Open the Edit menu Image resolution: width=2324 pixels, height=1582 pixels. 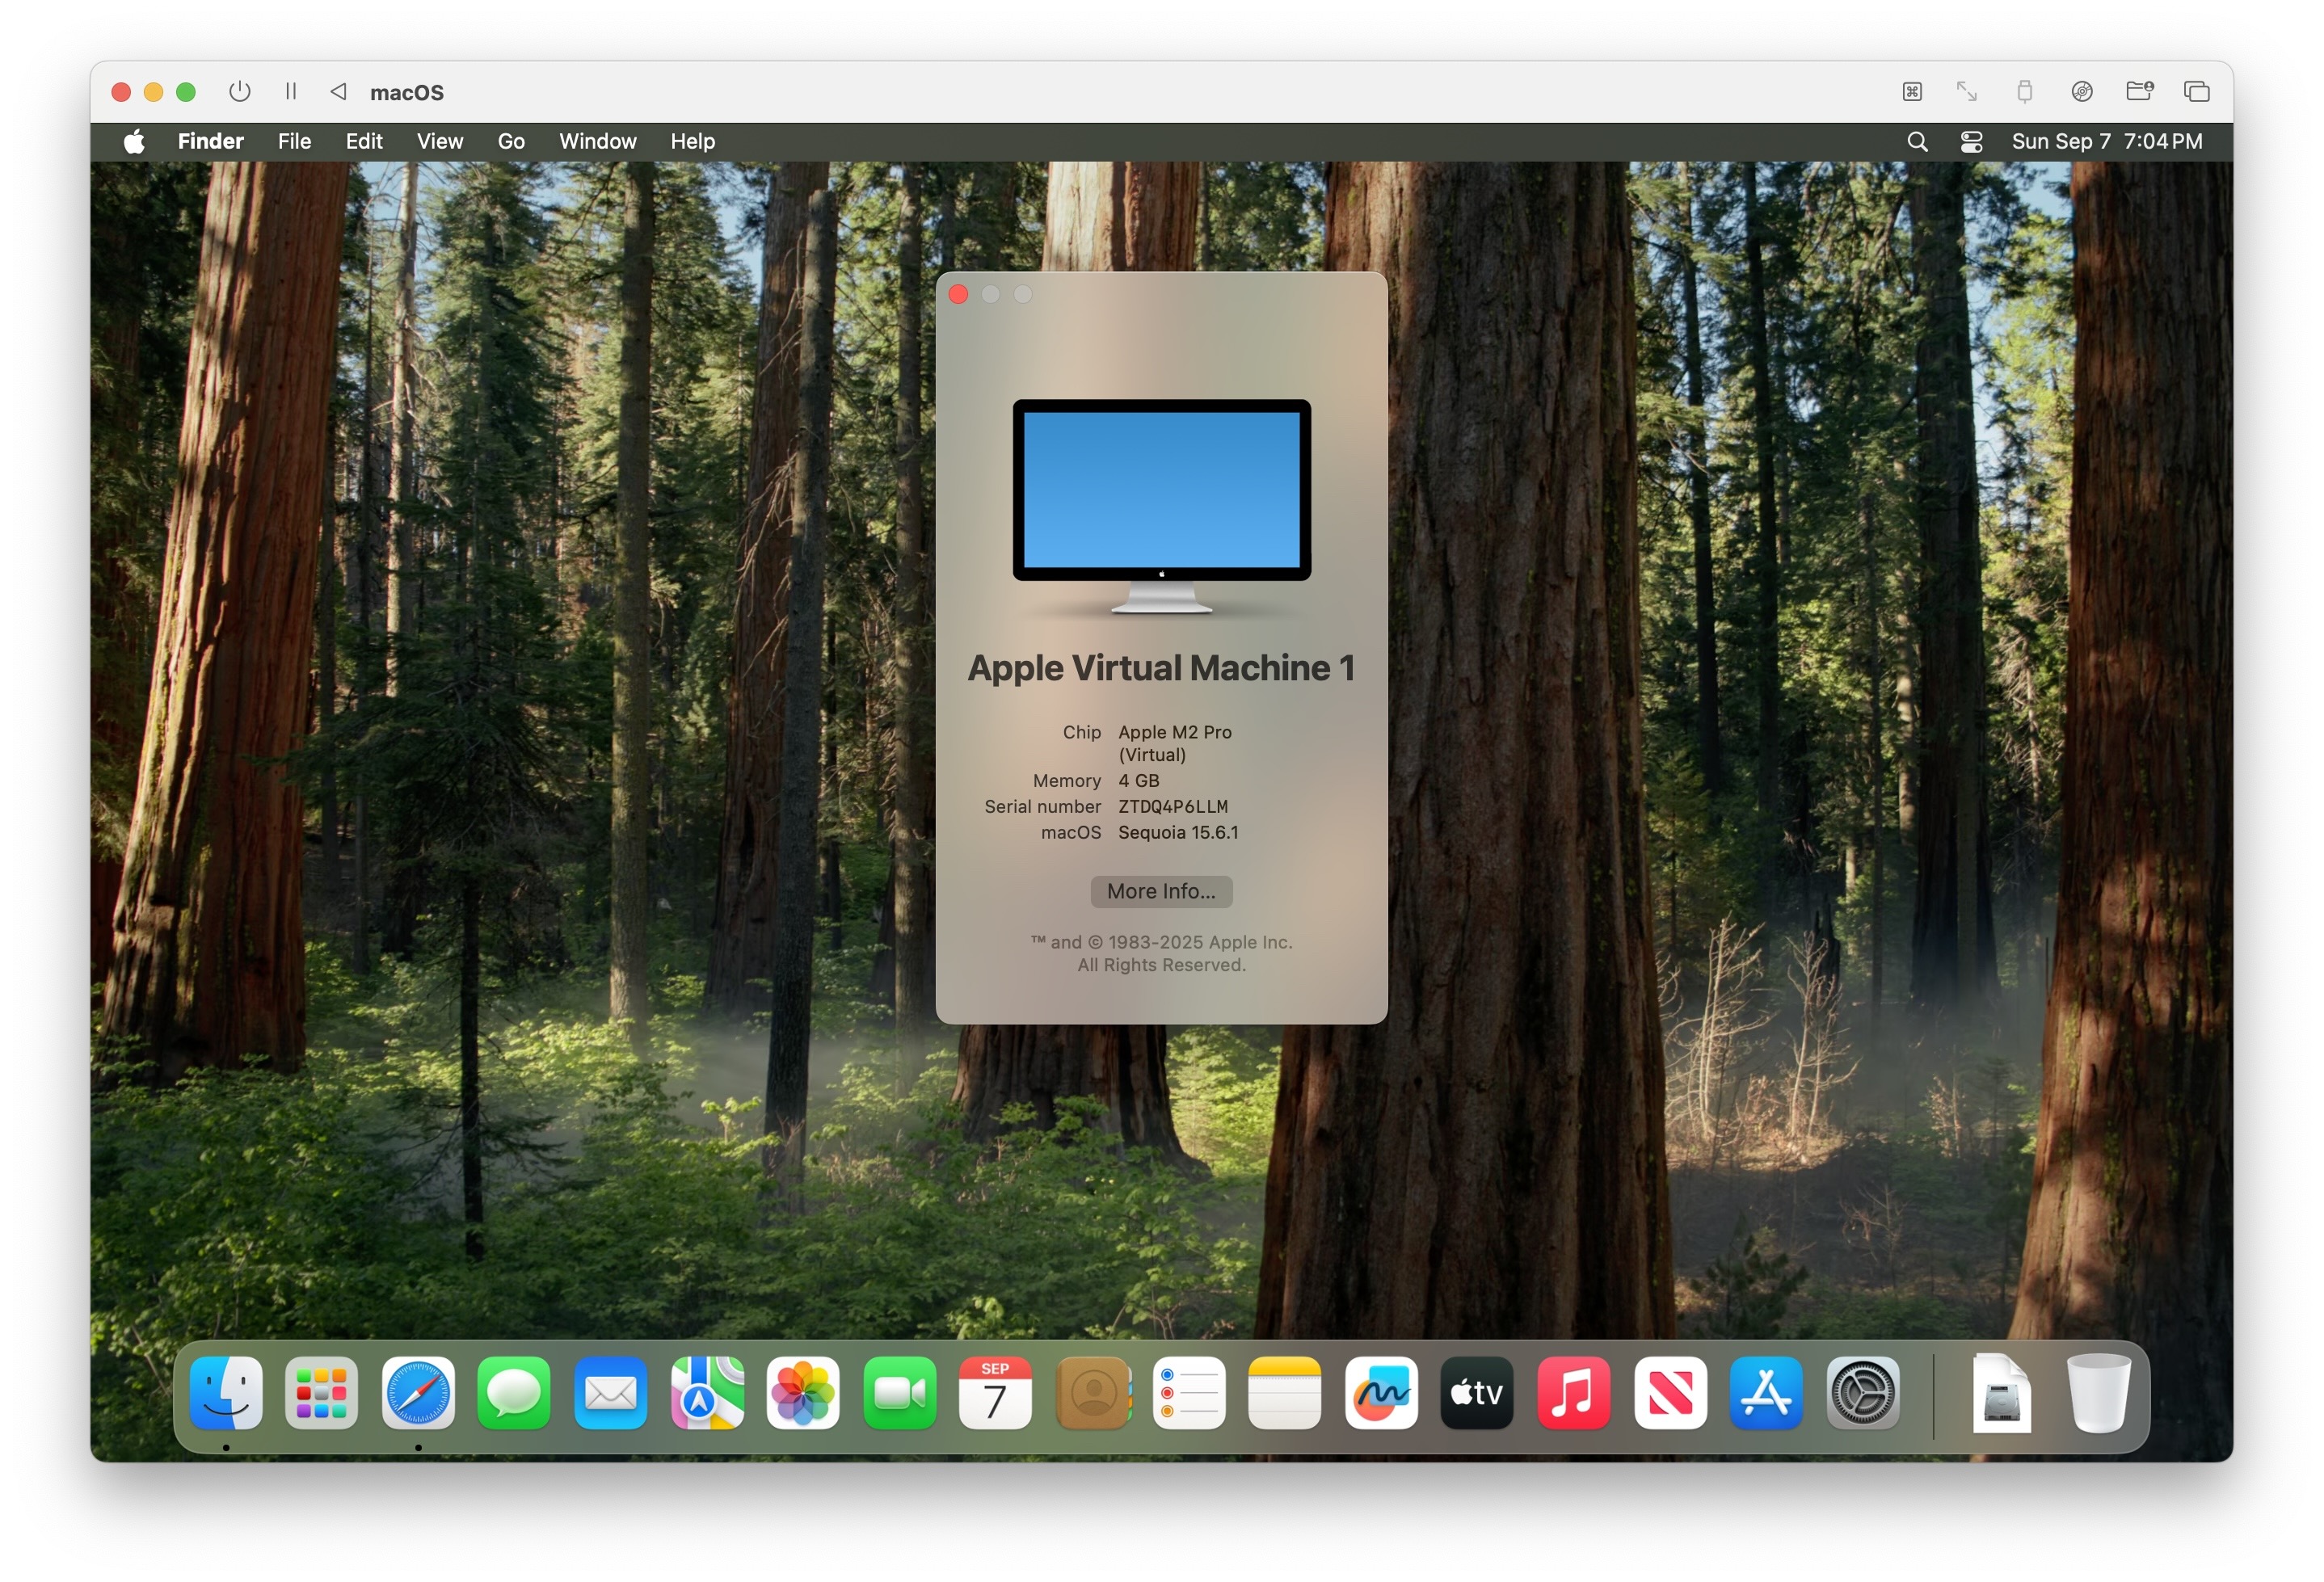[364, 142]
